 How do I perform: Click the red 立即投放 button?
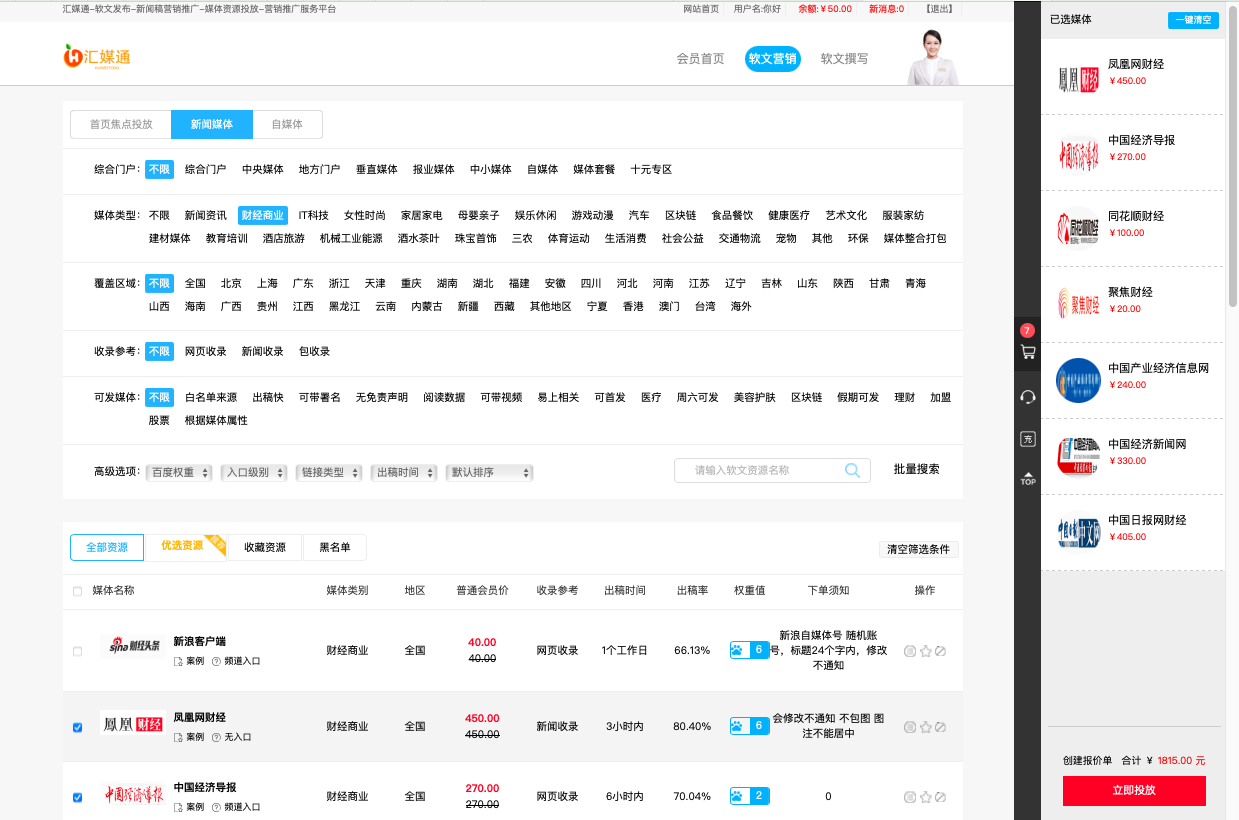[x=1134, y=790]
